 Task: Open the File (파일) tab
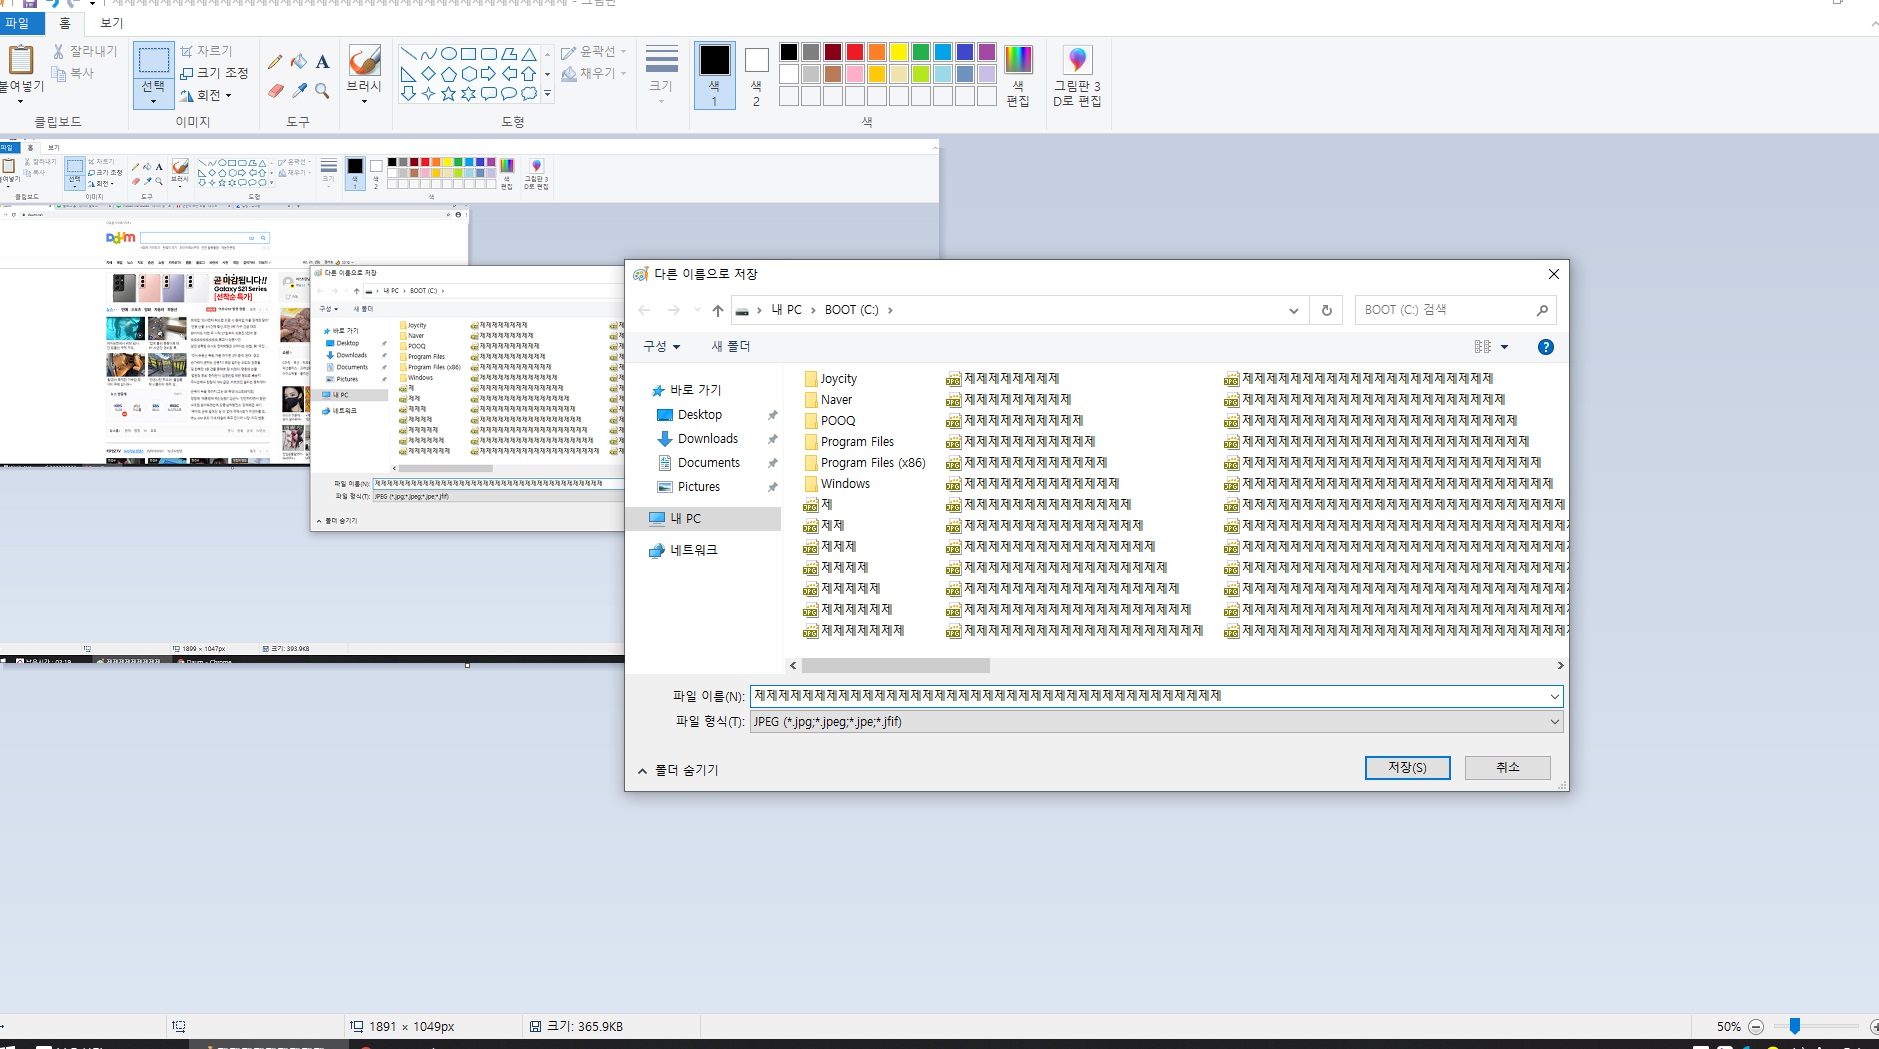[x=18, y=23]
